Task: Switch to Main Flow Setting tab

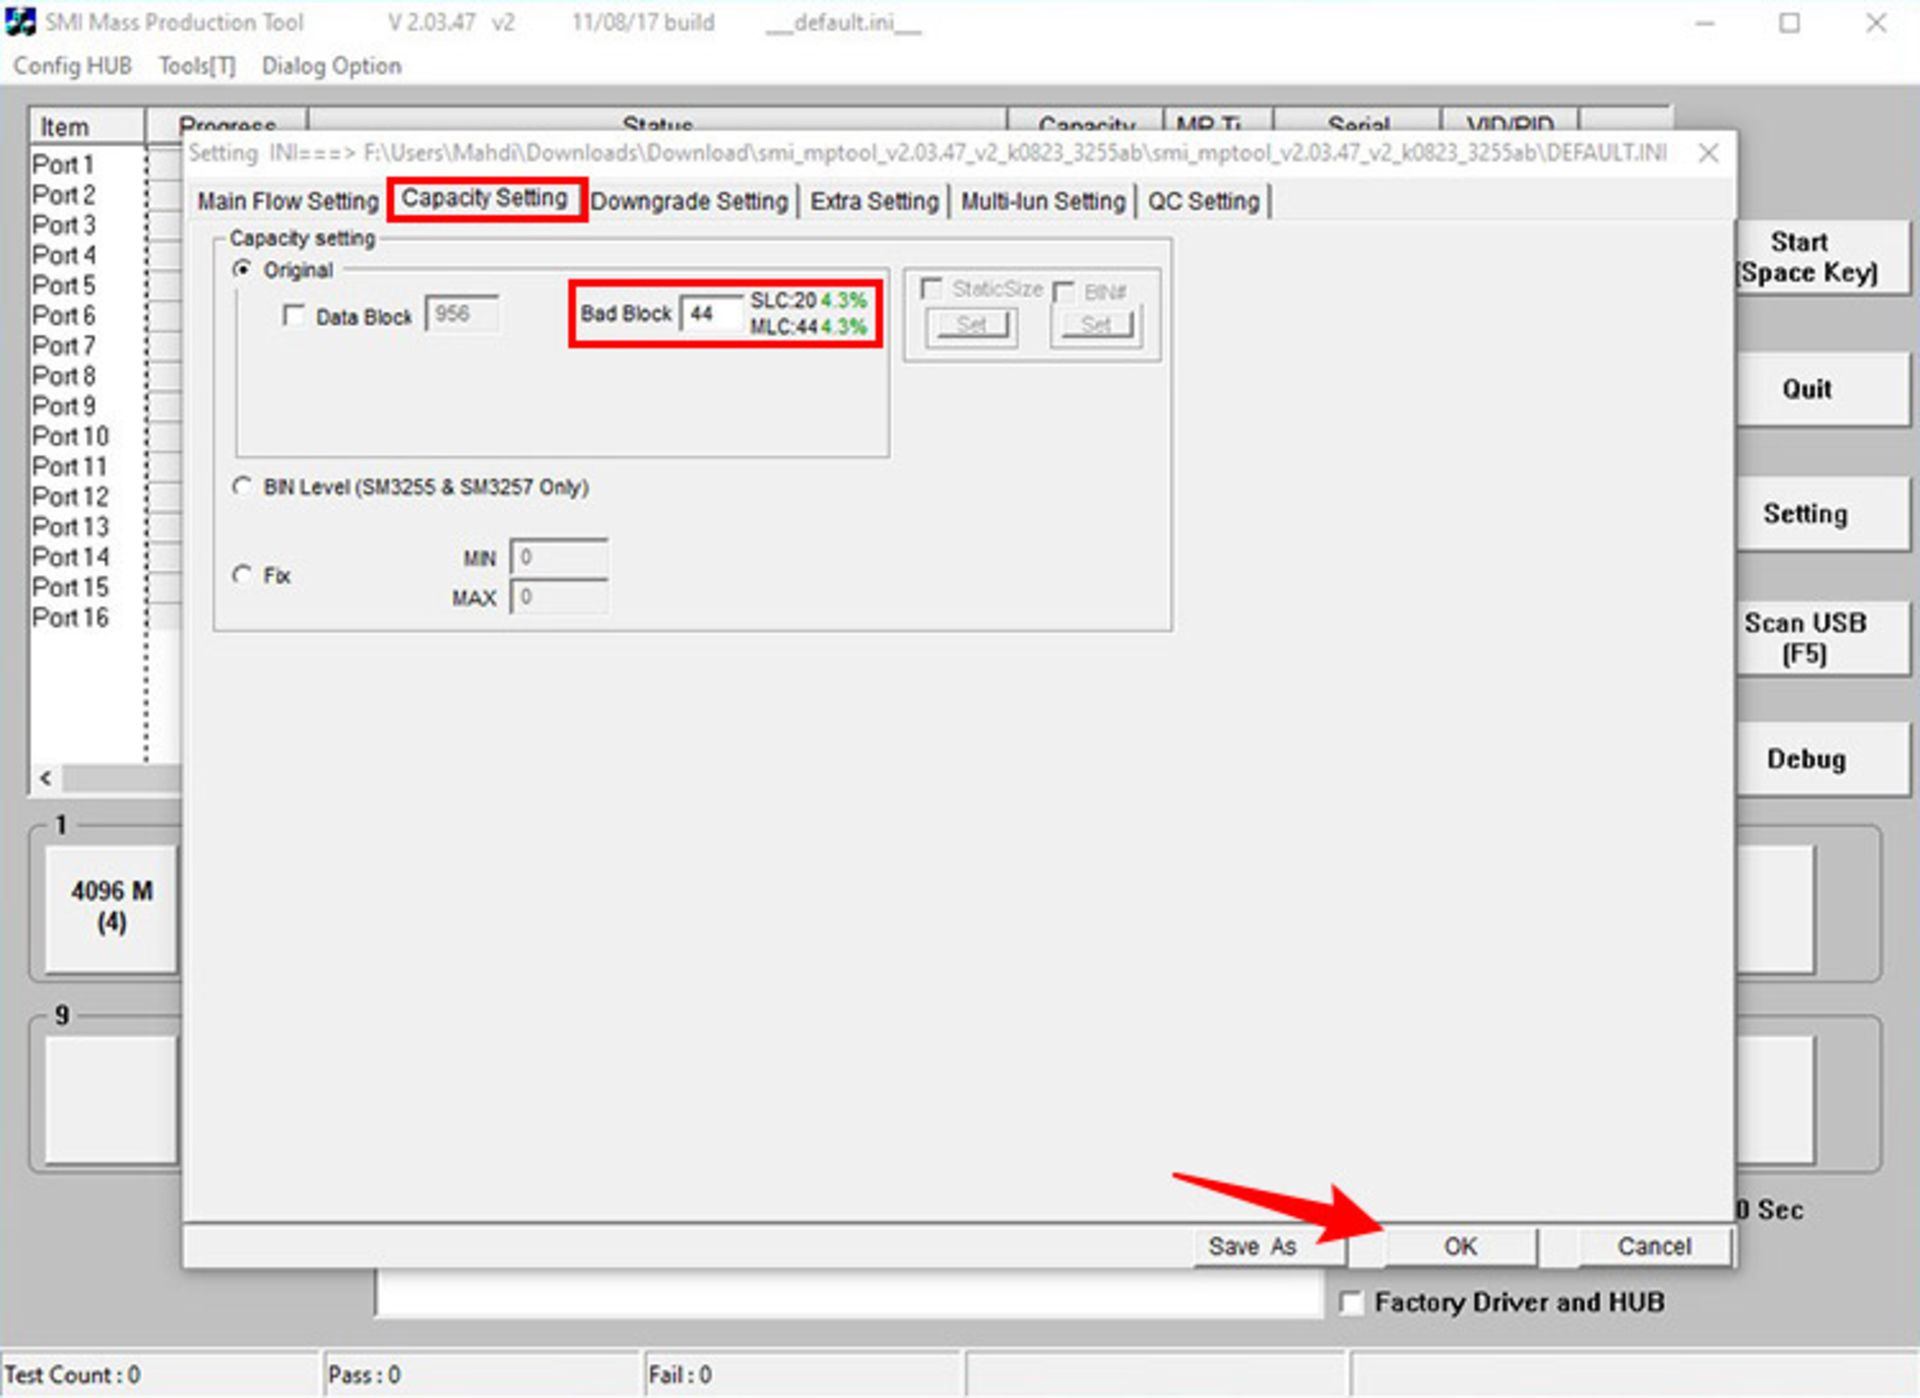Action: (x=288, y=201)
